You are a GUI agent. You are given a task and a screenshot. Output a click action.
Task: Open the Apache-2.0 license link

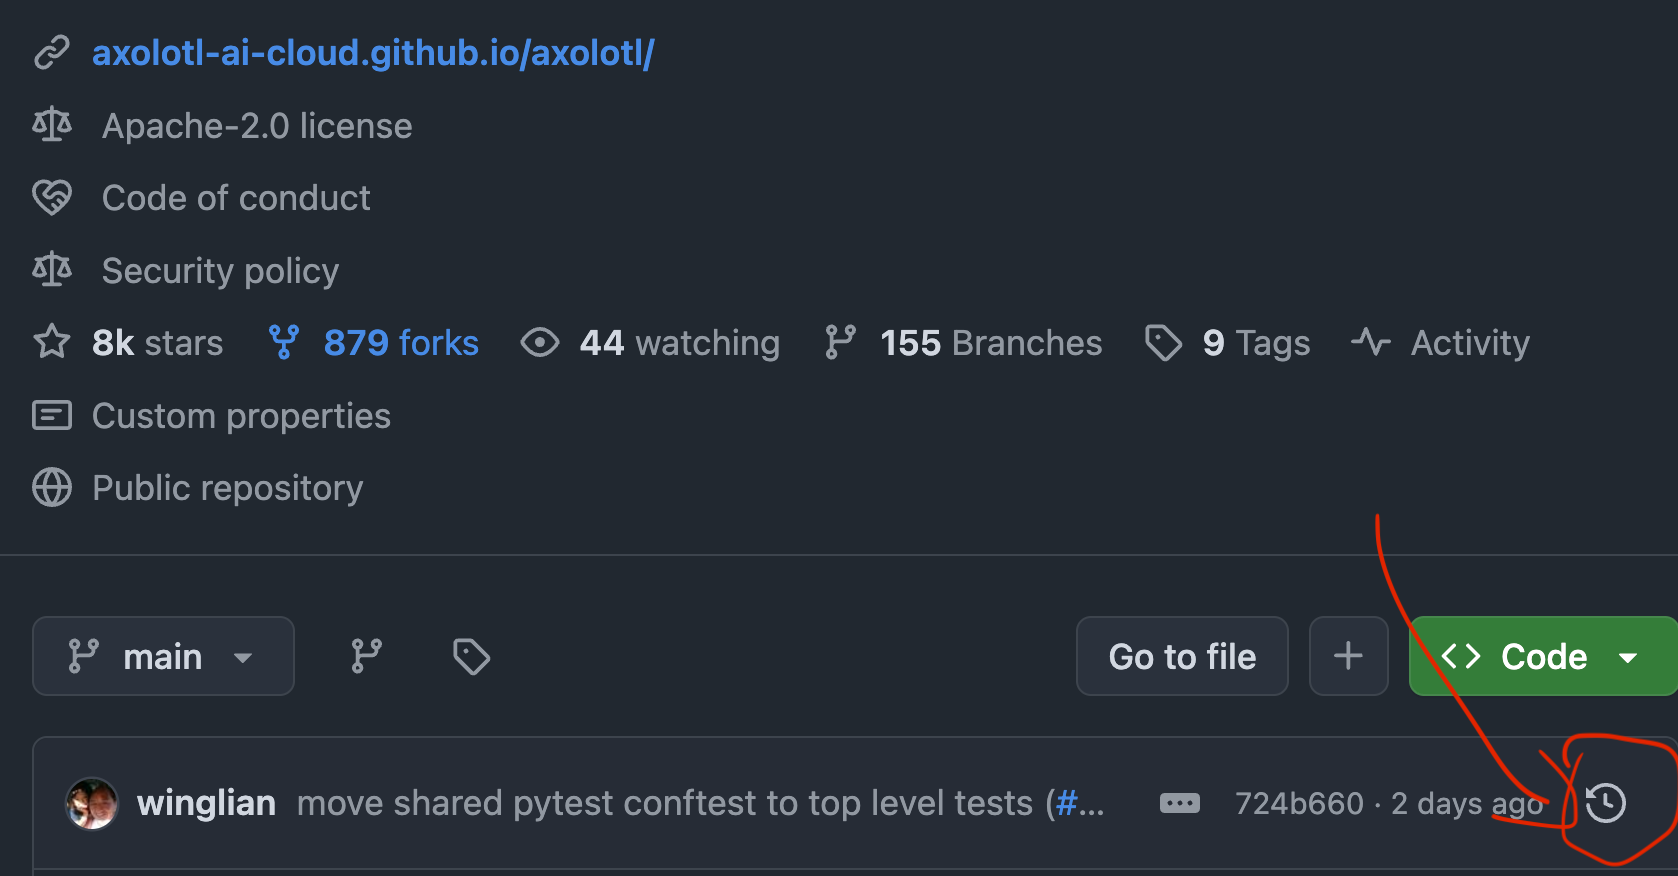point(257,126)
